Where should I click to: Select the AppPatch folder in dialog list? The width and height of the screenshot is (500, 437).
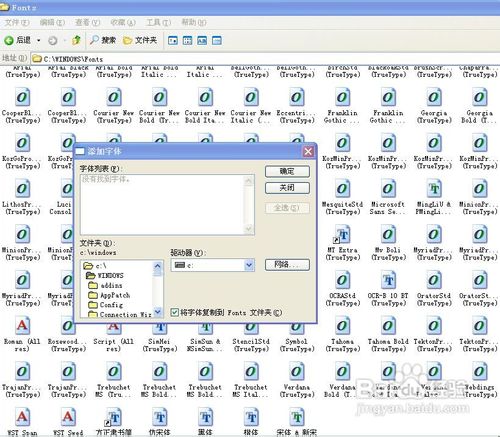109,295
